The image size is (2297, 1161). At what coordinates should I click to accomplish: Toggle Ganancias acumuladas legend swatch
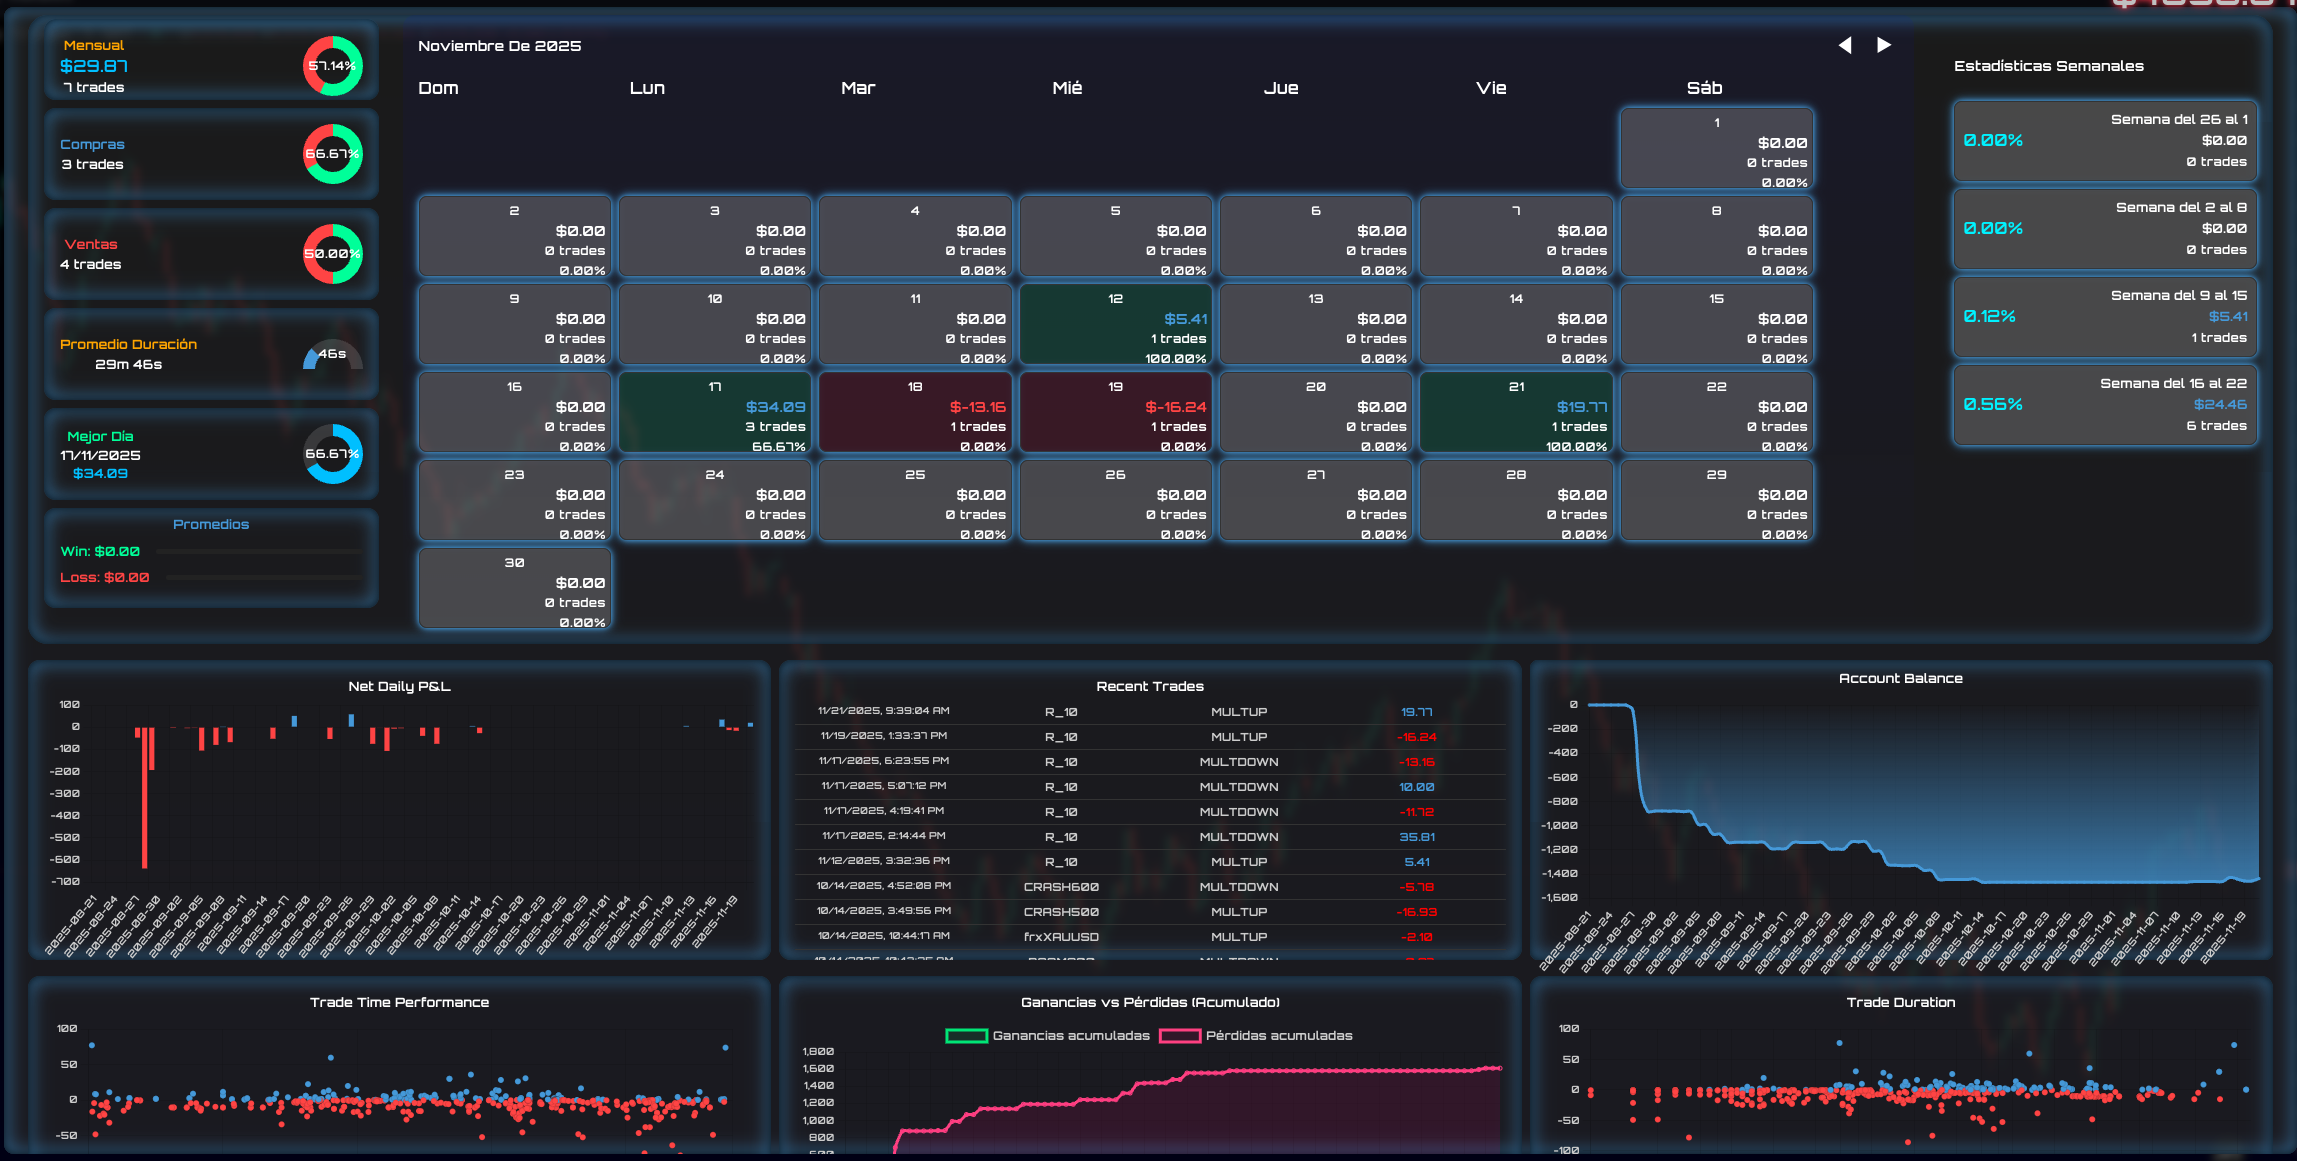tap(966, 1036)
